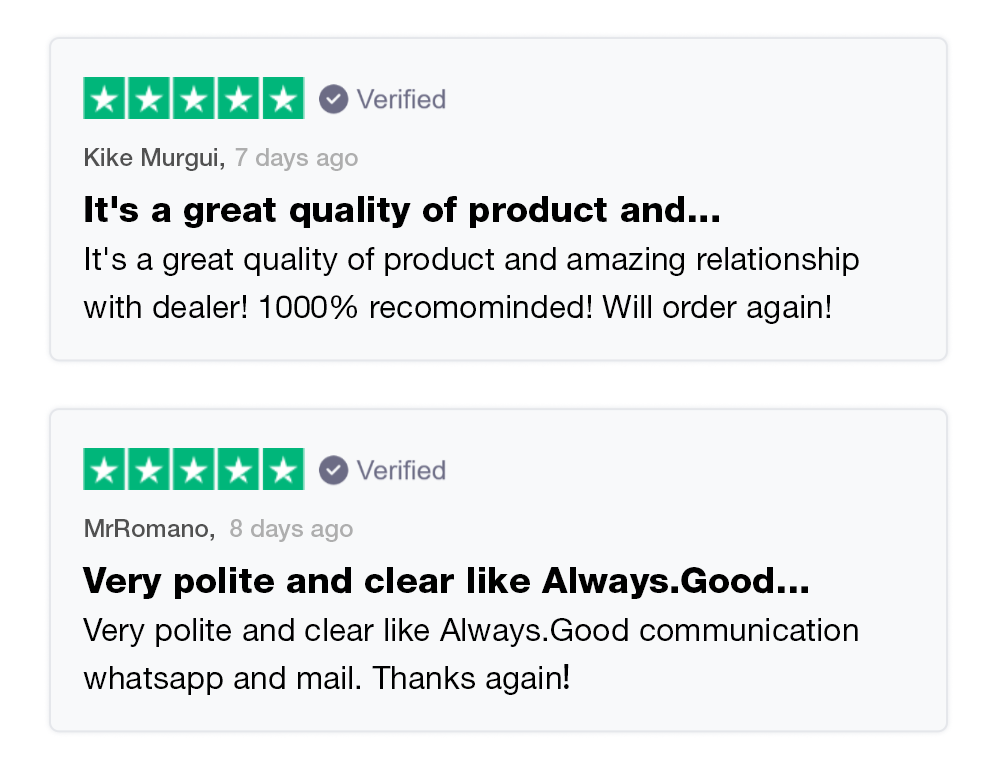Click fifth star in MrRomano's review
Screen dimensions: 1000x770
click(283, 469)
